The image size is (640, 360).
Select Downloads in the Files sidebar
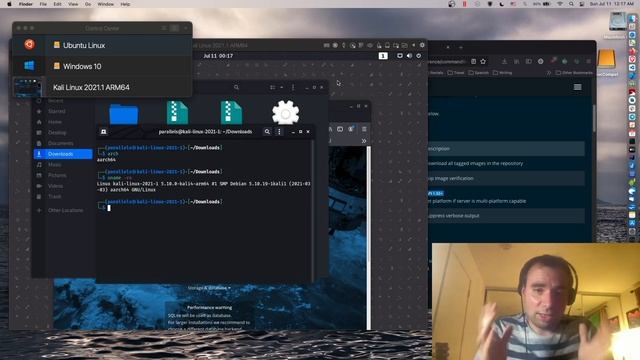coord(63,154)
